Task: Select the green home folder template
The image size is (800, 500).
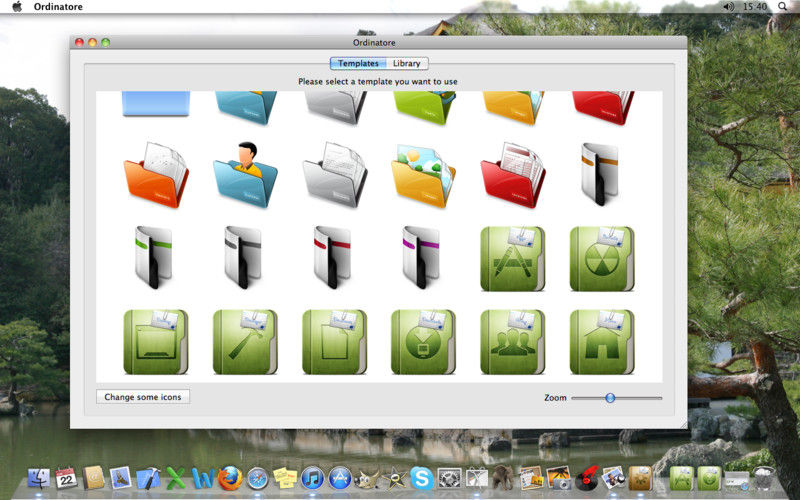Action: point(601,341)
